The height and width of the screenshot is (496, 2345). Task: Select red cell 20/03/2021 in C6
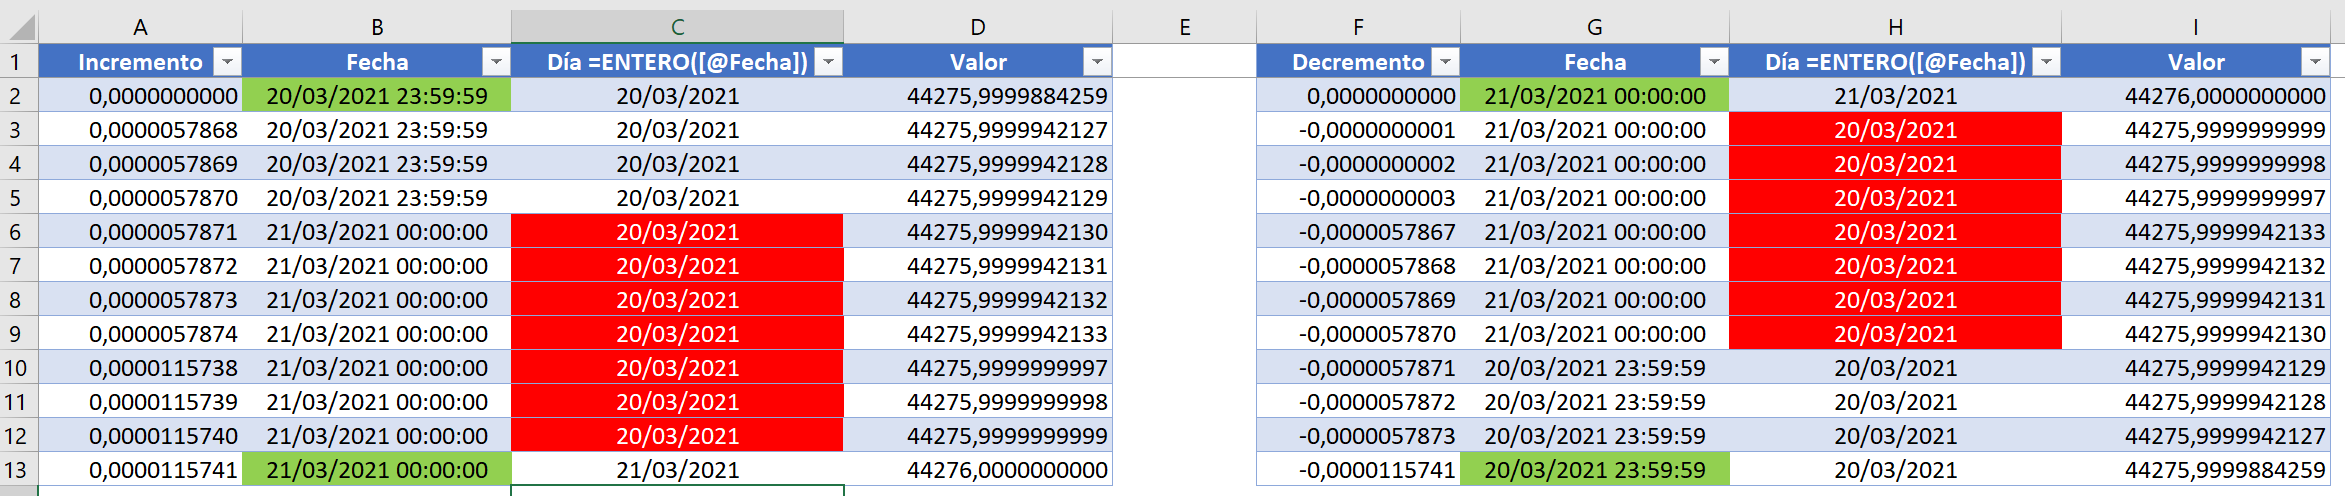tap(677, 232)
